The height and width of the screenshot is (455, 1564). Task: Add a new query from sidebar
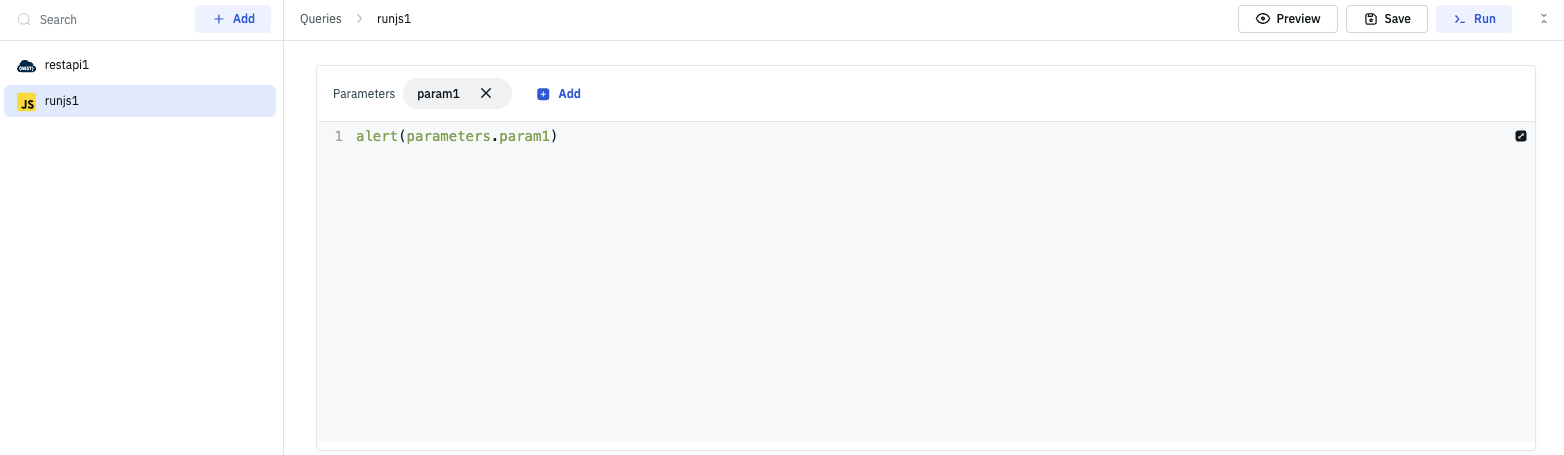[233, 19]
